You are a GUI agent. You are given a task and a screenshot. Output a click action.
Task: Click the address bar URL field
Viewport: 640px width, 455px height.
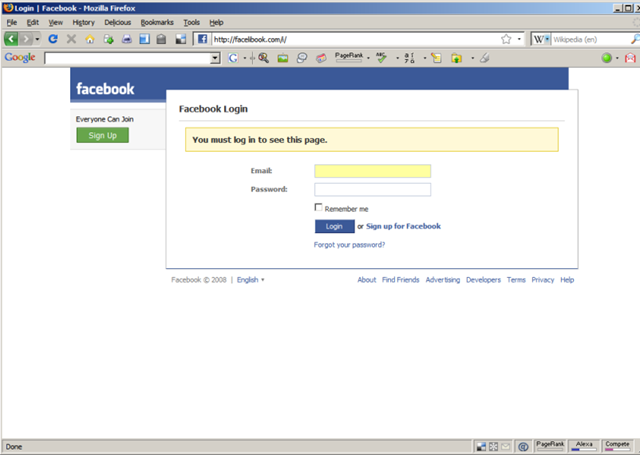pyautogui.click(x=355, y=39)
